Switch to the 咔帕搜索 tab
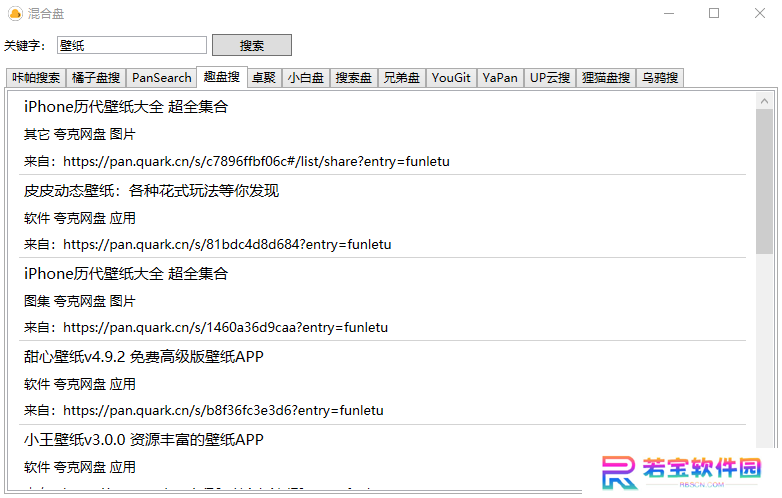The width and height of the screenshot is (782, 498). 36,78
